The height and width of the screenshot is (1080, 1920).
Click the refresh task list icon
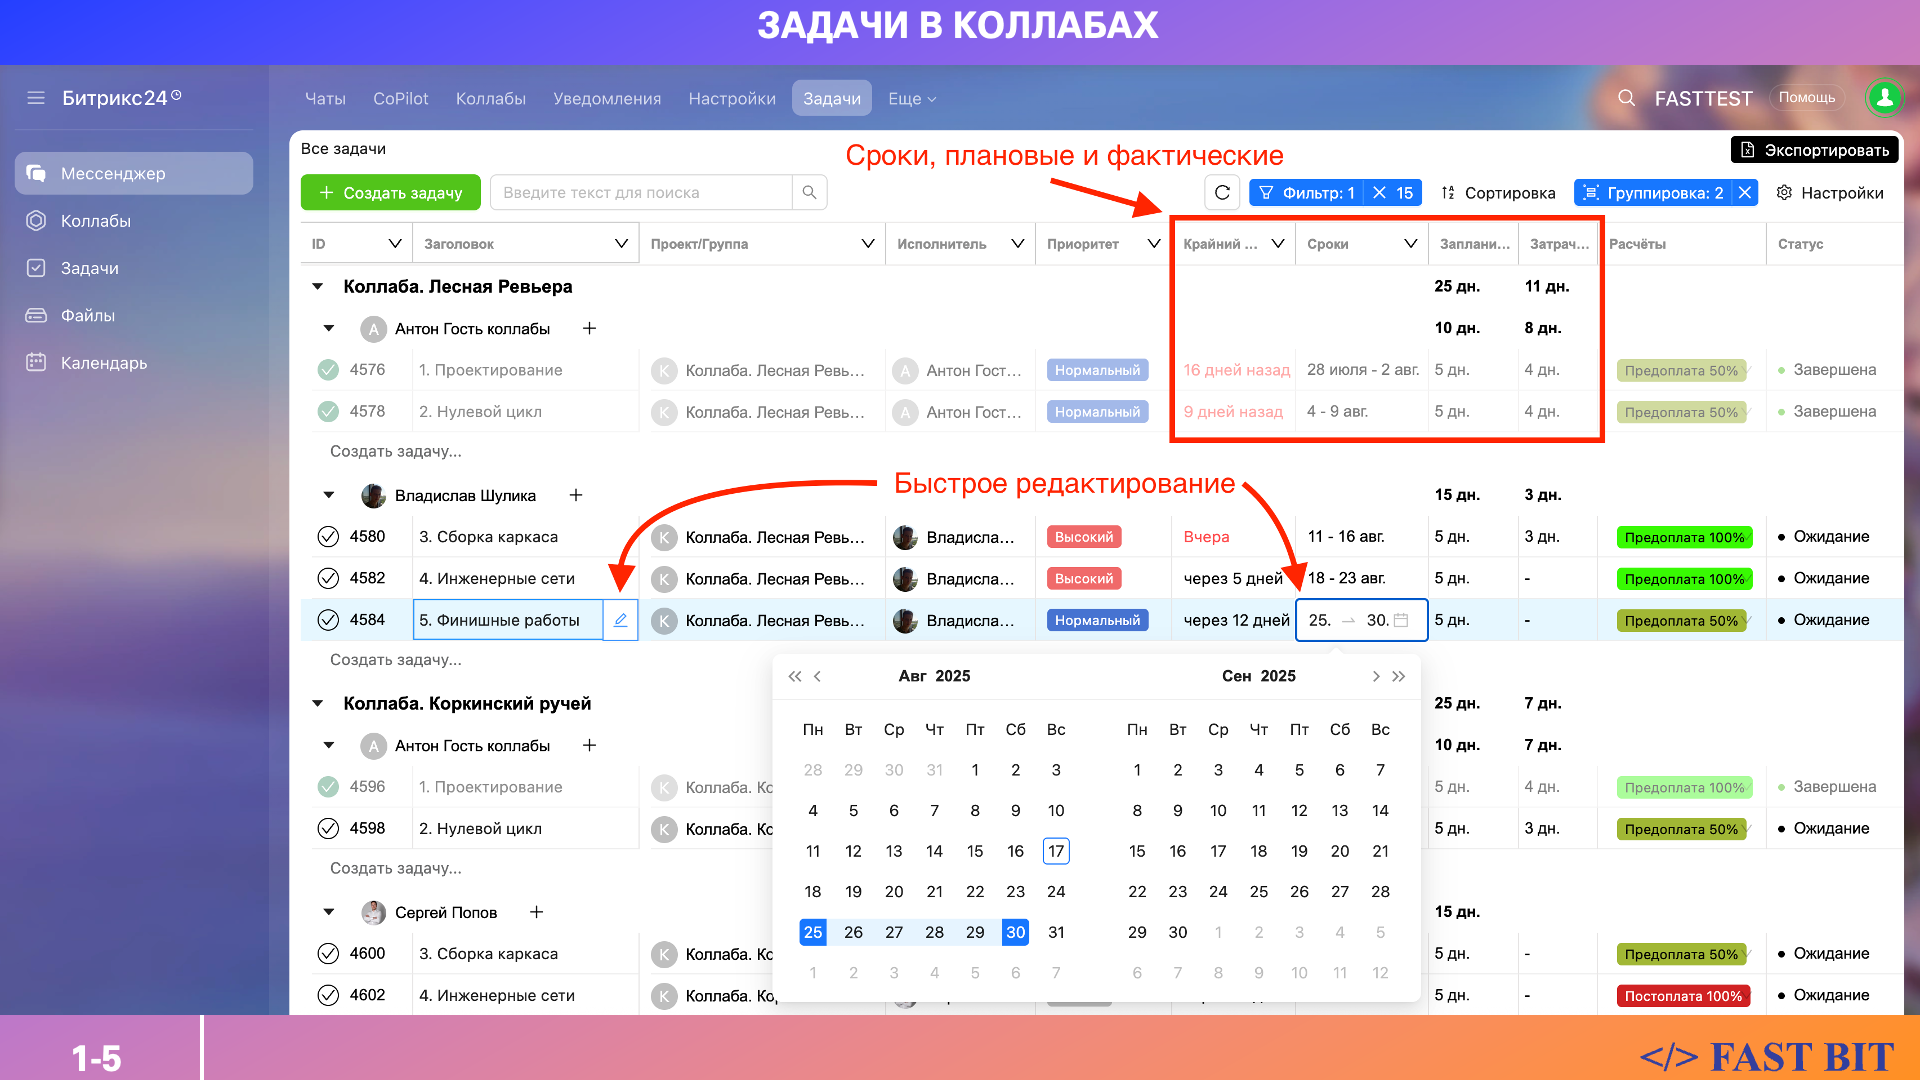click(x=1222, y=193)
